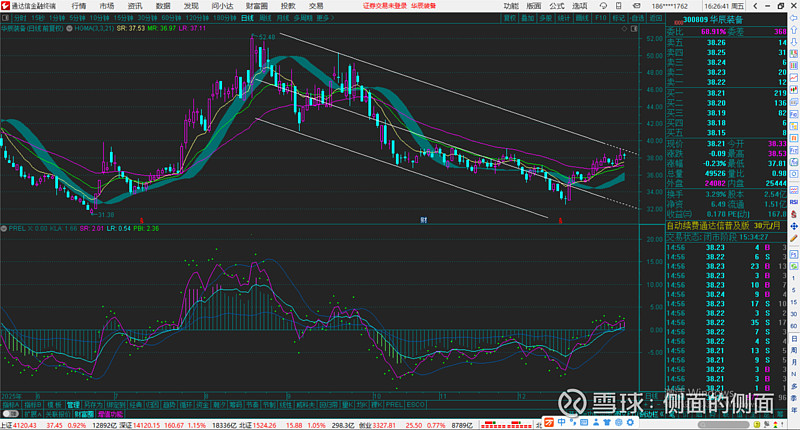Toggle the 统计 statistics button

click(x=564, y=18)
